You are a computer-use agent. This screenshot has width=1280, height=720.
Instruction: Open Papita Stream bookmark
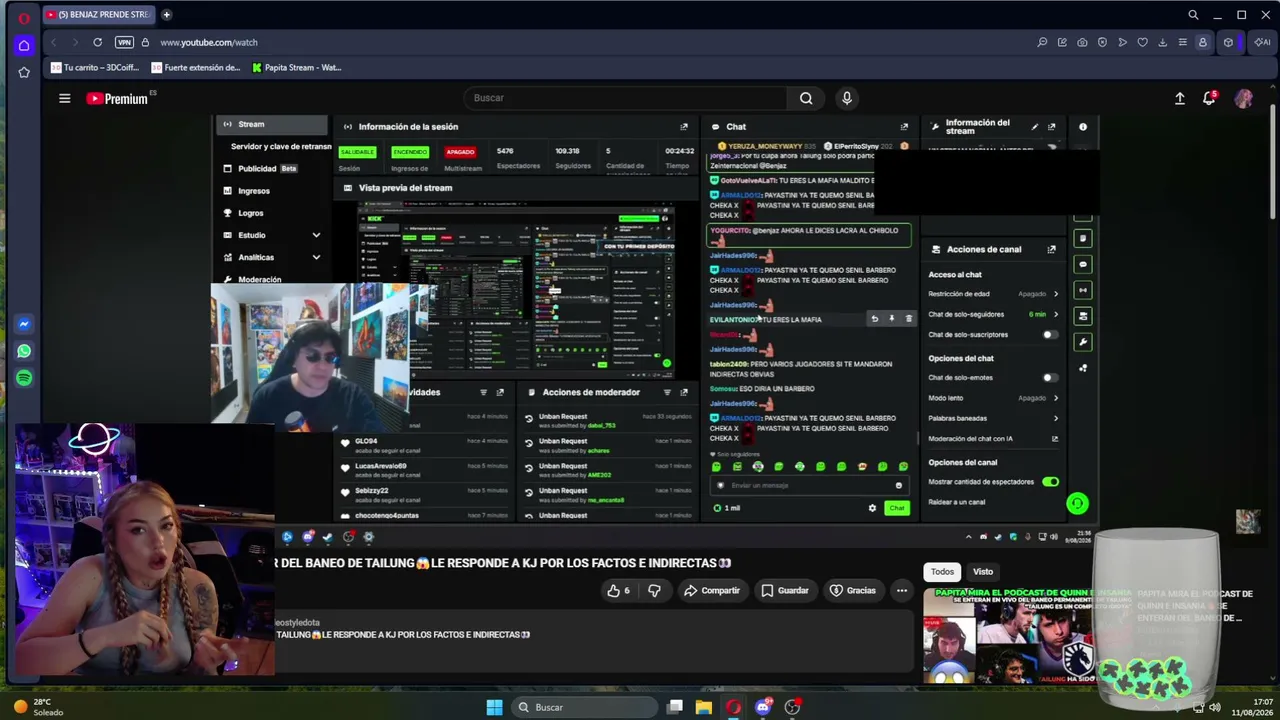[297, 68]
